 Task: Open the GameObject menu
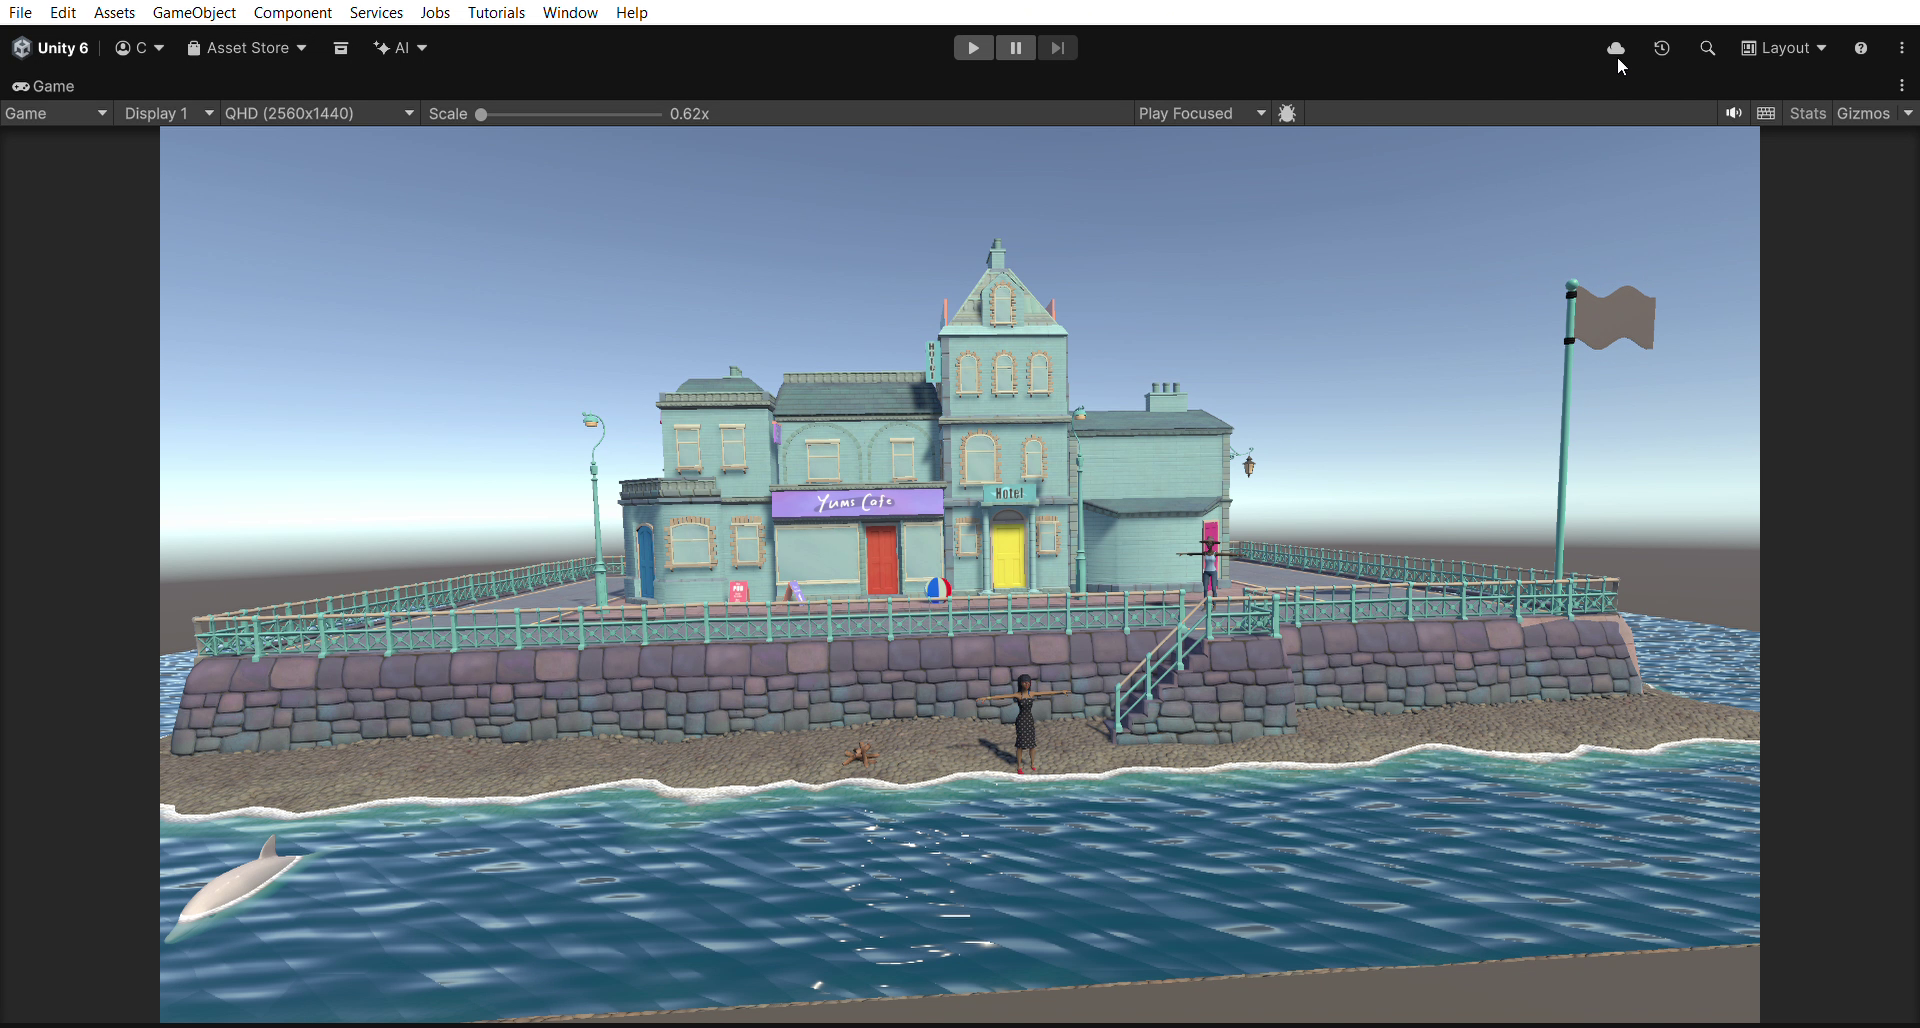[x=194, y=12]
